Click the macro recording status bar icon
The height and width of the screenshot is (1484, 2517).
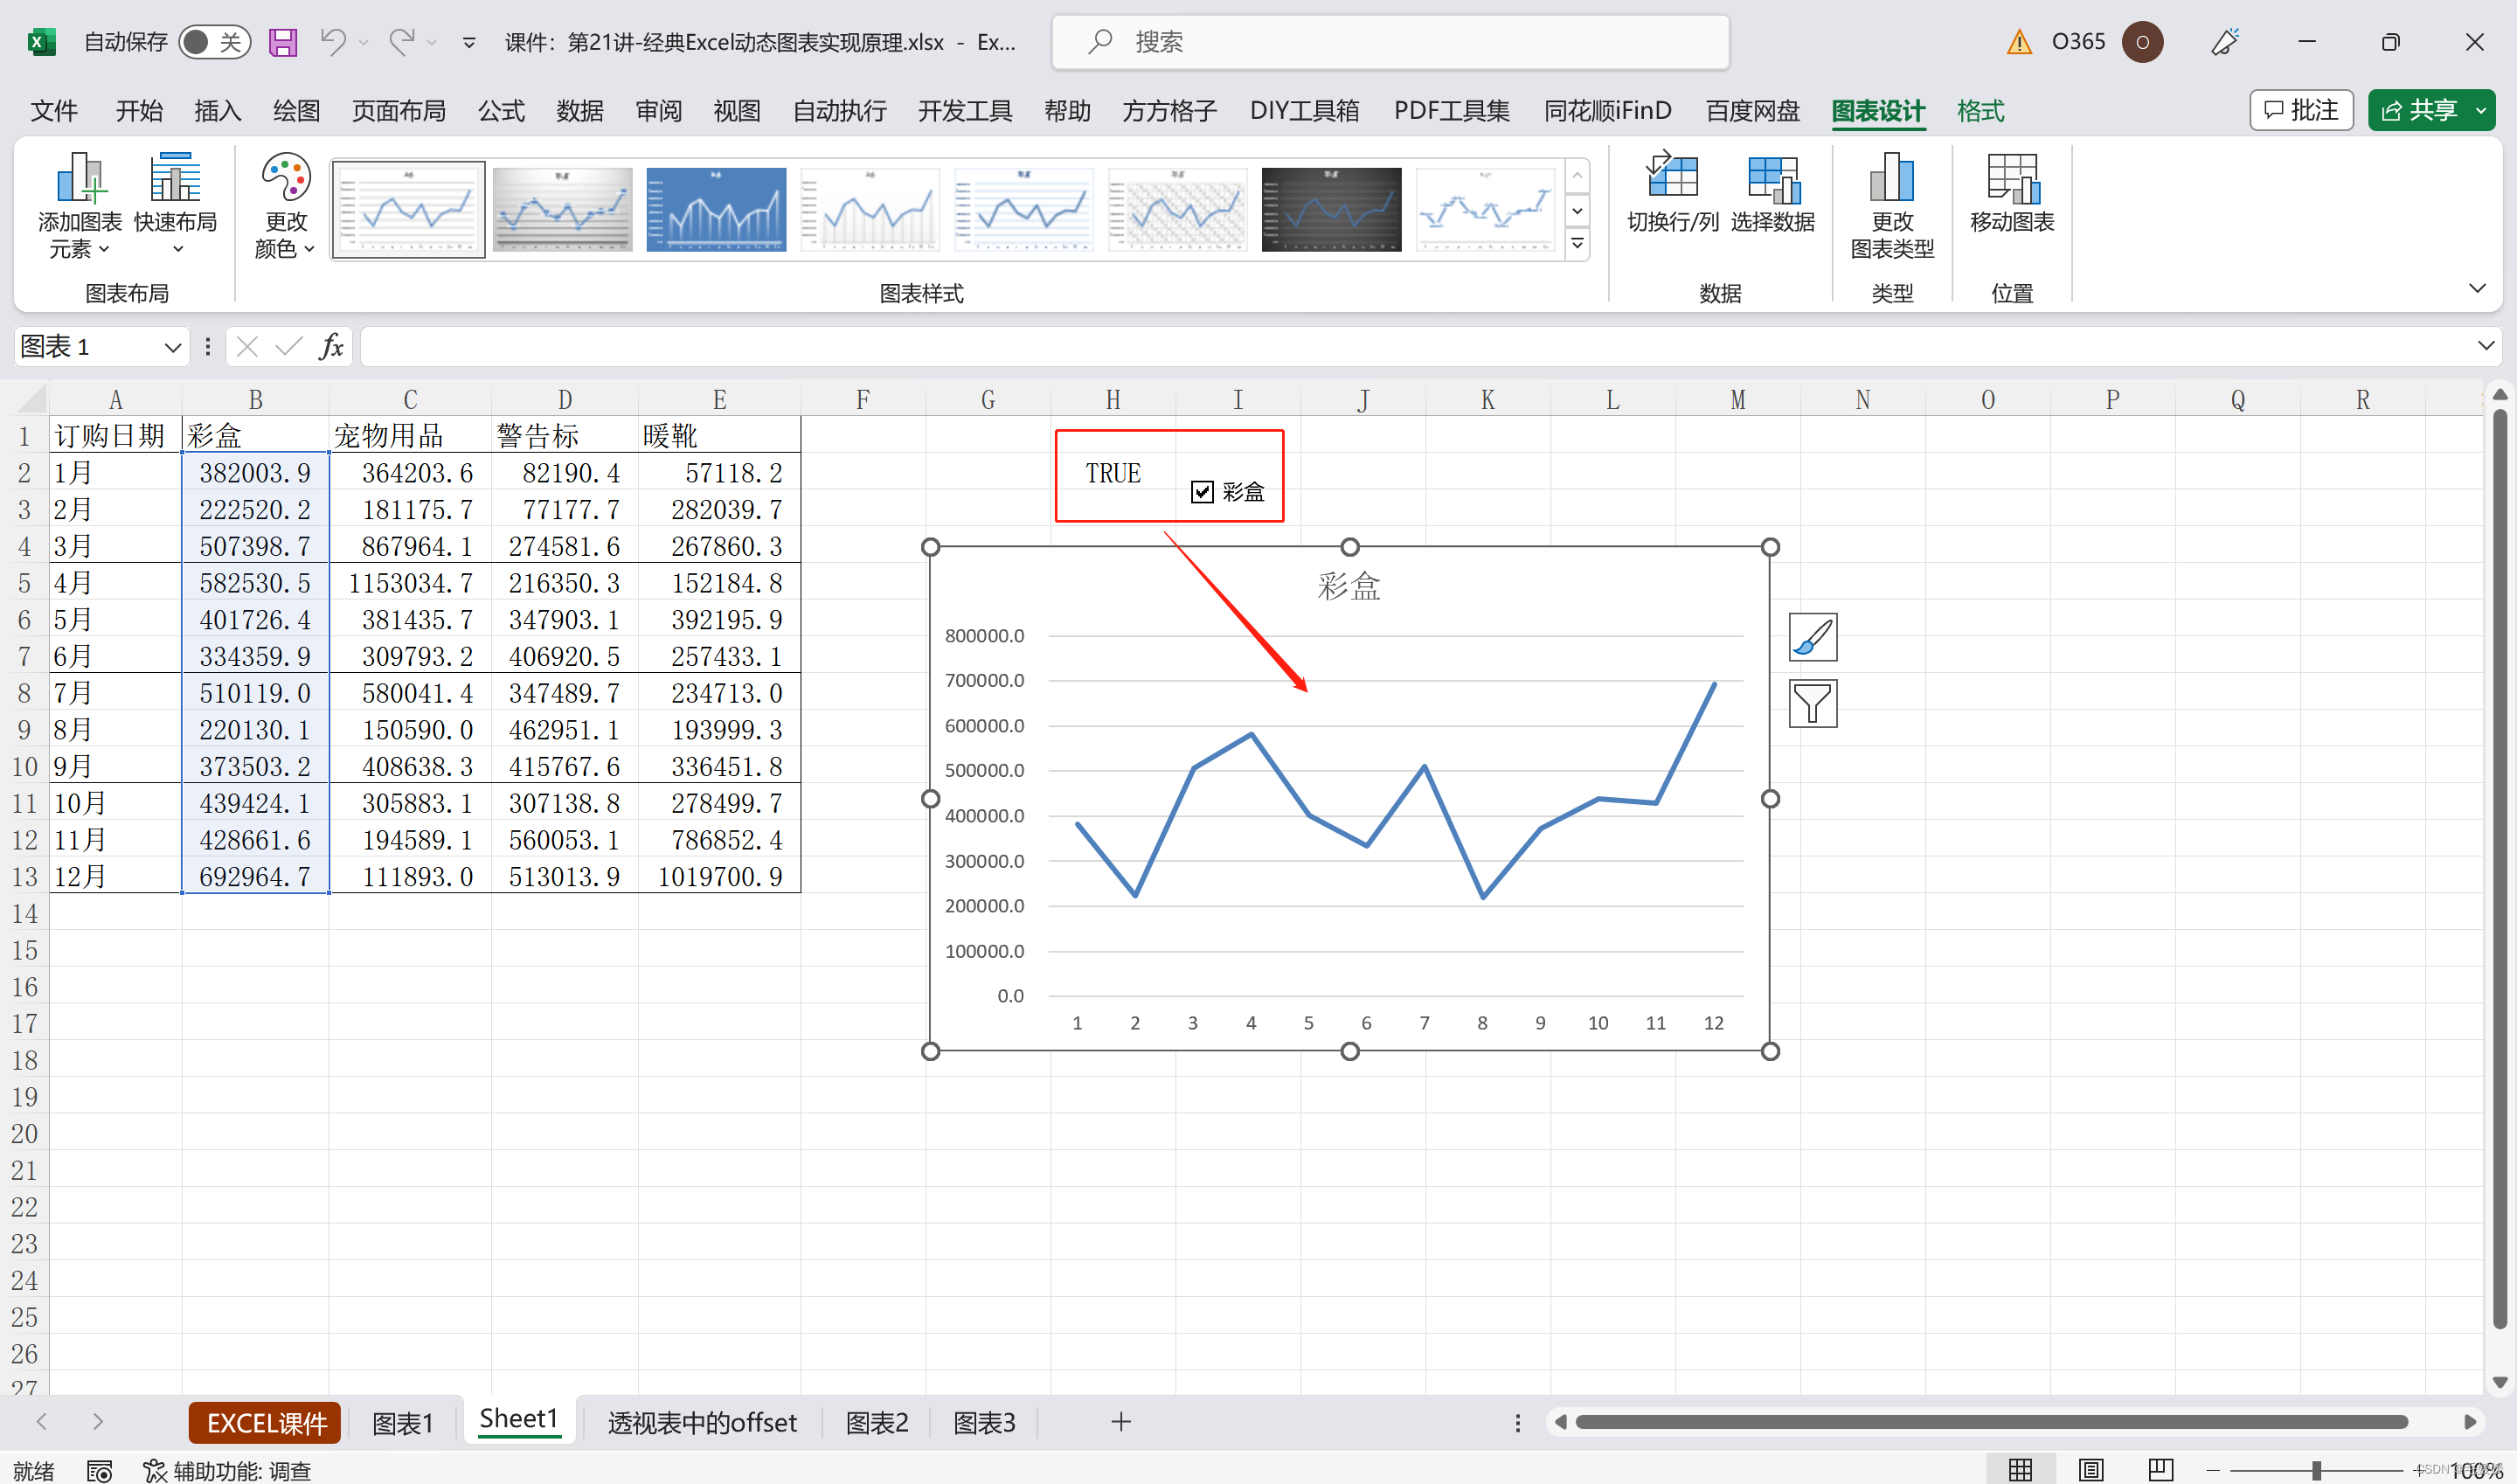99,1470
